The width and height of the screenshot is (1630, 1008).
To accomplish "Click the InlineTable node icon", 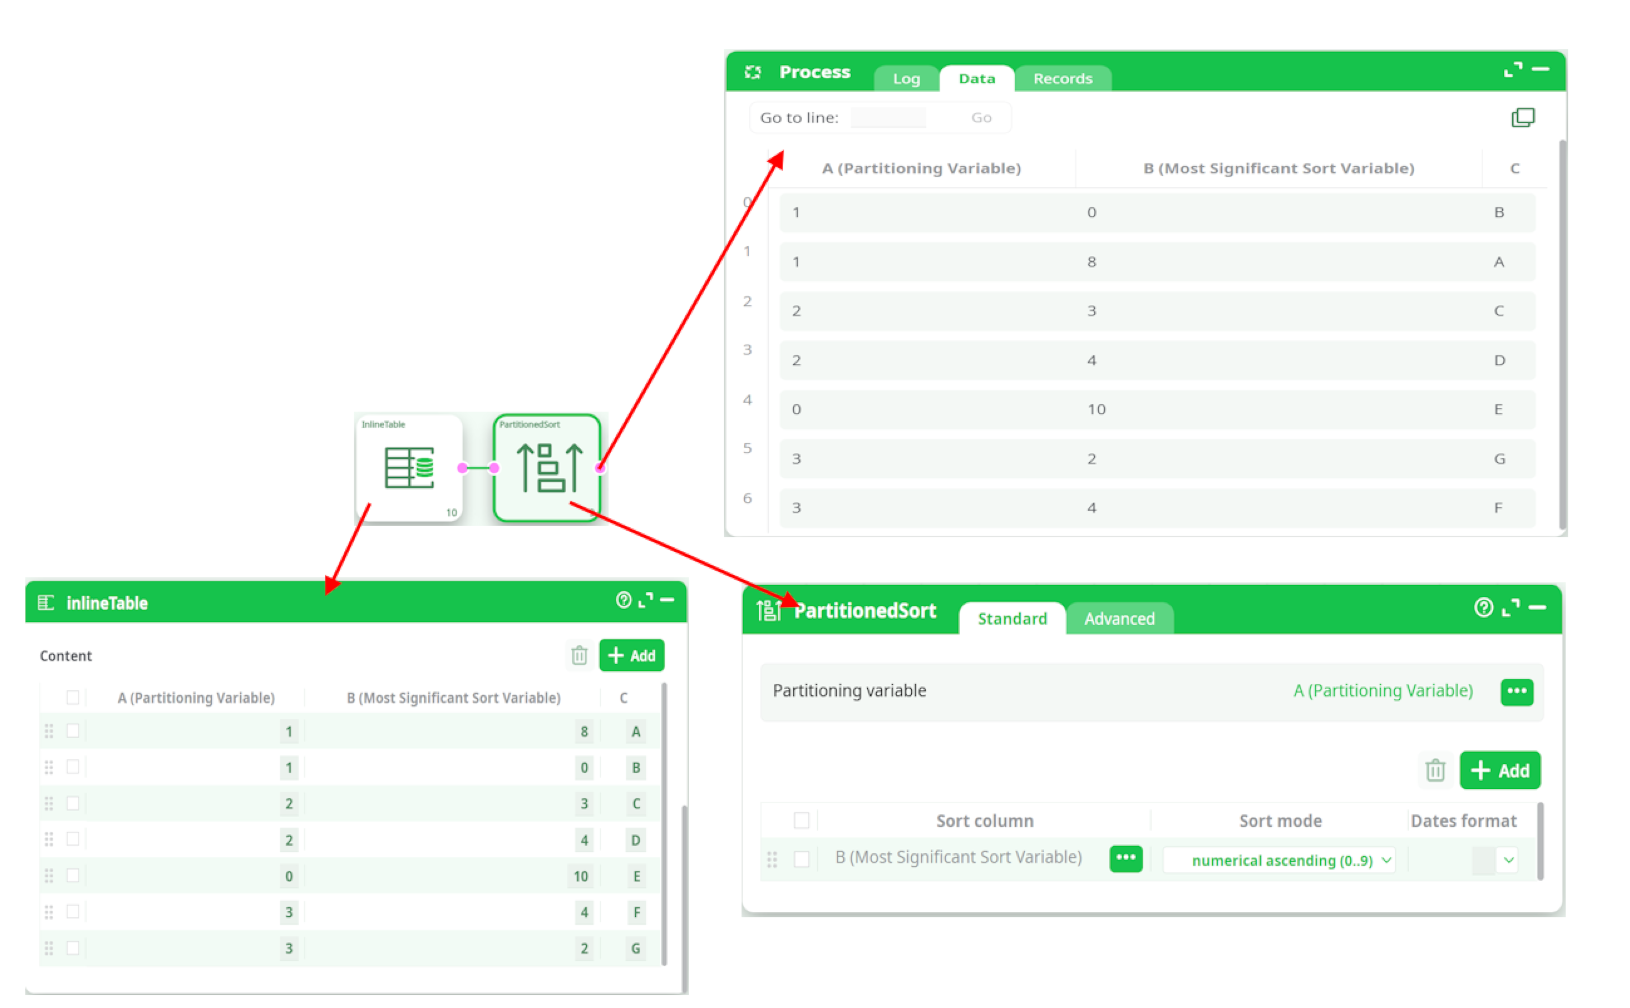I will (x=409, y=468).
